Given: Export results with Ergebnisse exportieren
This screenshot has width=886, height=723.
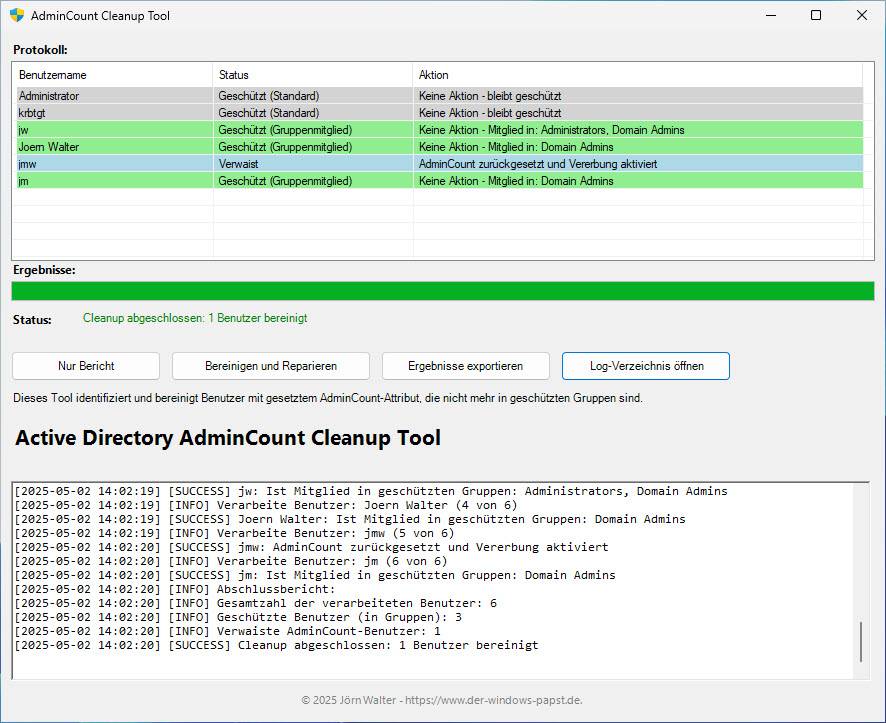Looking at the screenshot, I should (x=466, y=366).
